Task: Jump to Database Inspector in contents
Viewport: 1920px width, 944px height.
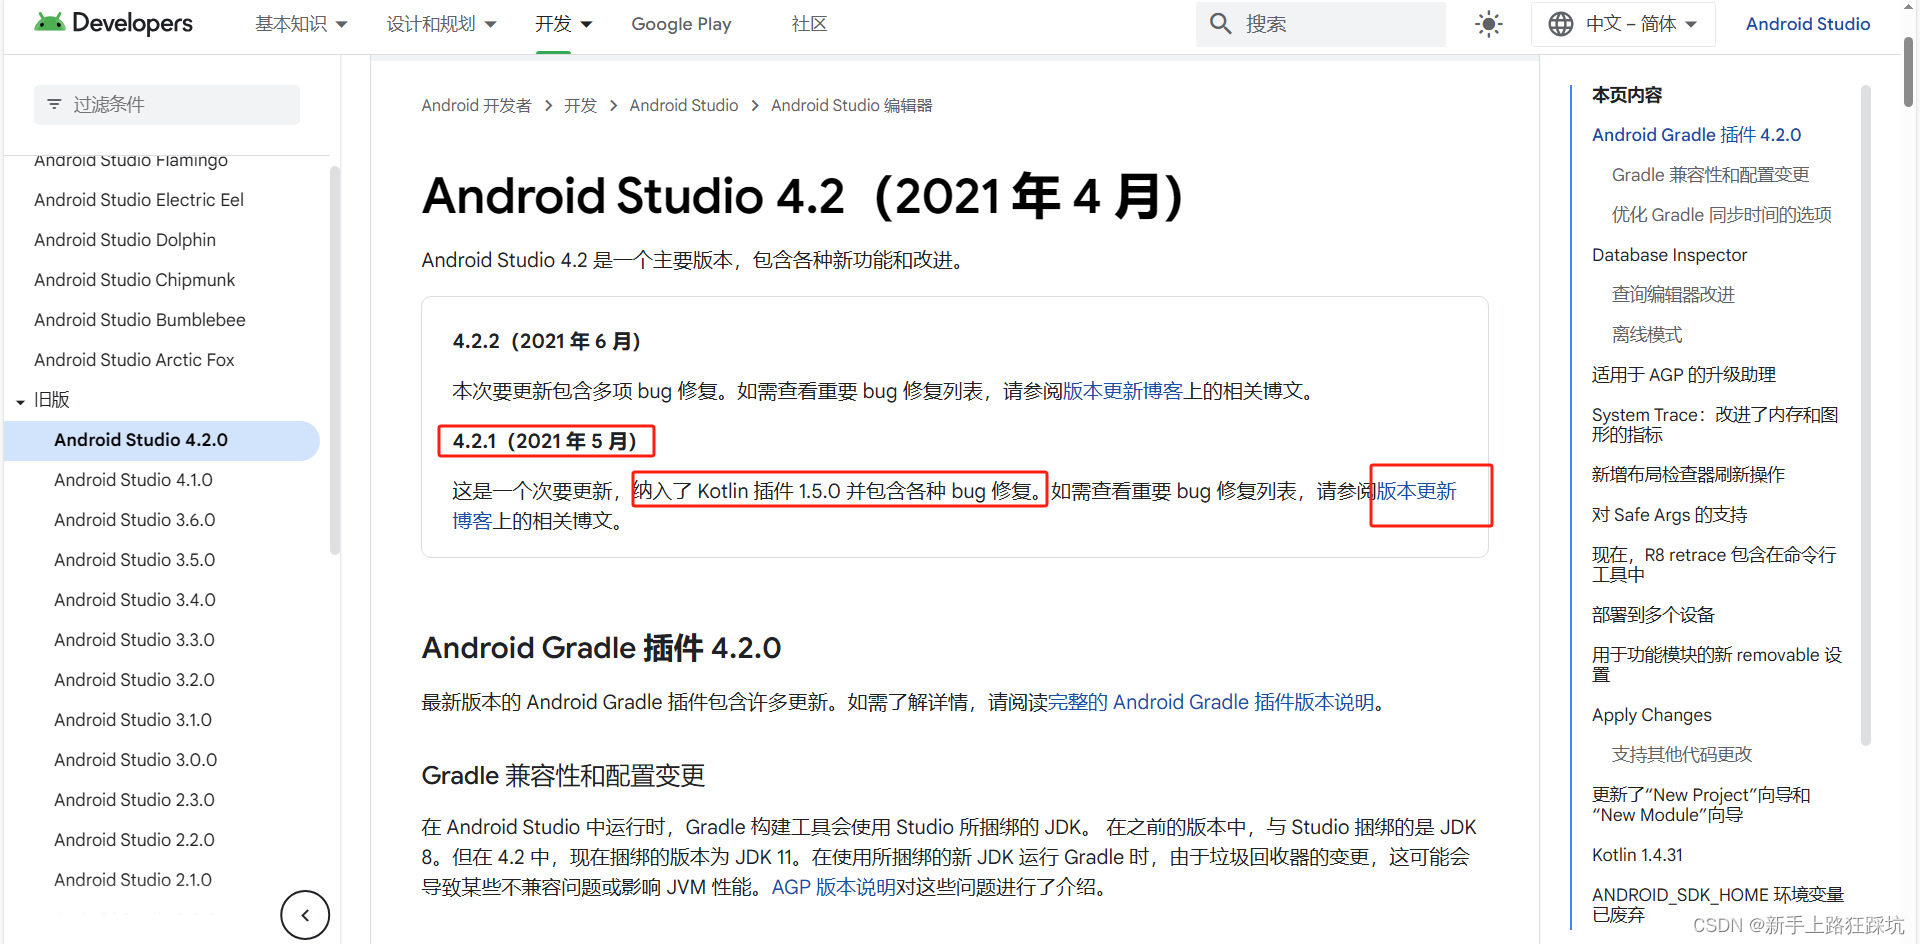Action: [1669, 255]
